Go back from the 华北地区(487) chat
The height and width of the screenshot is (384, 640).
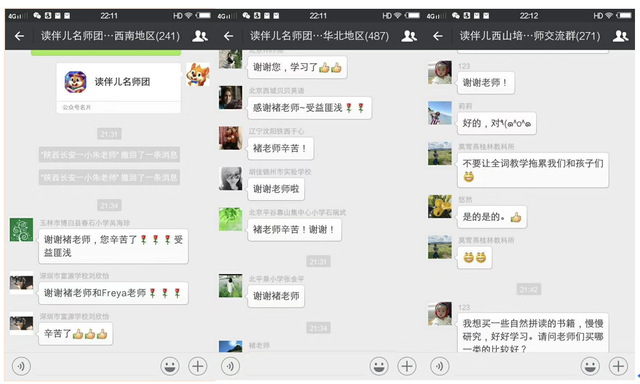229,36
